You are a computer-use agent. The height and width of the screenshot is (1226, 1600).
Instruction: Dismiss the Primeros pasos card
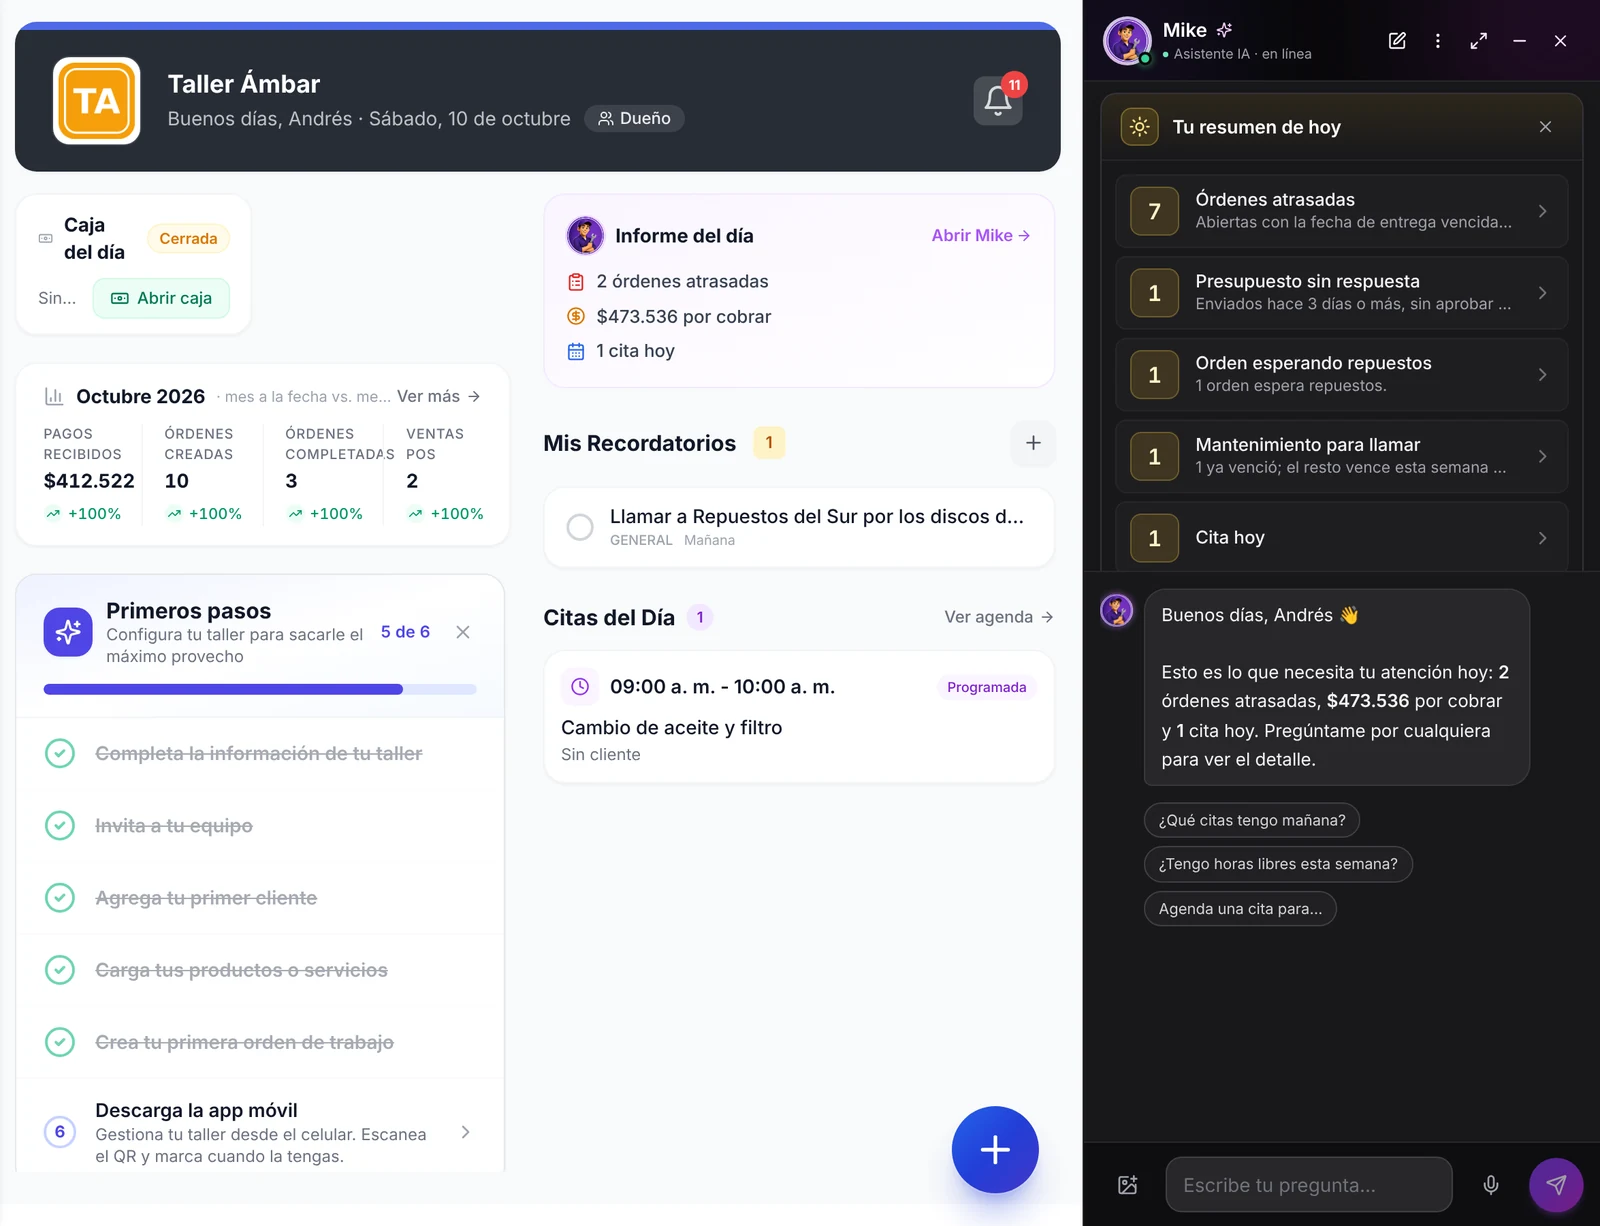click(463, 632)
